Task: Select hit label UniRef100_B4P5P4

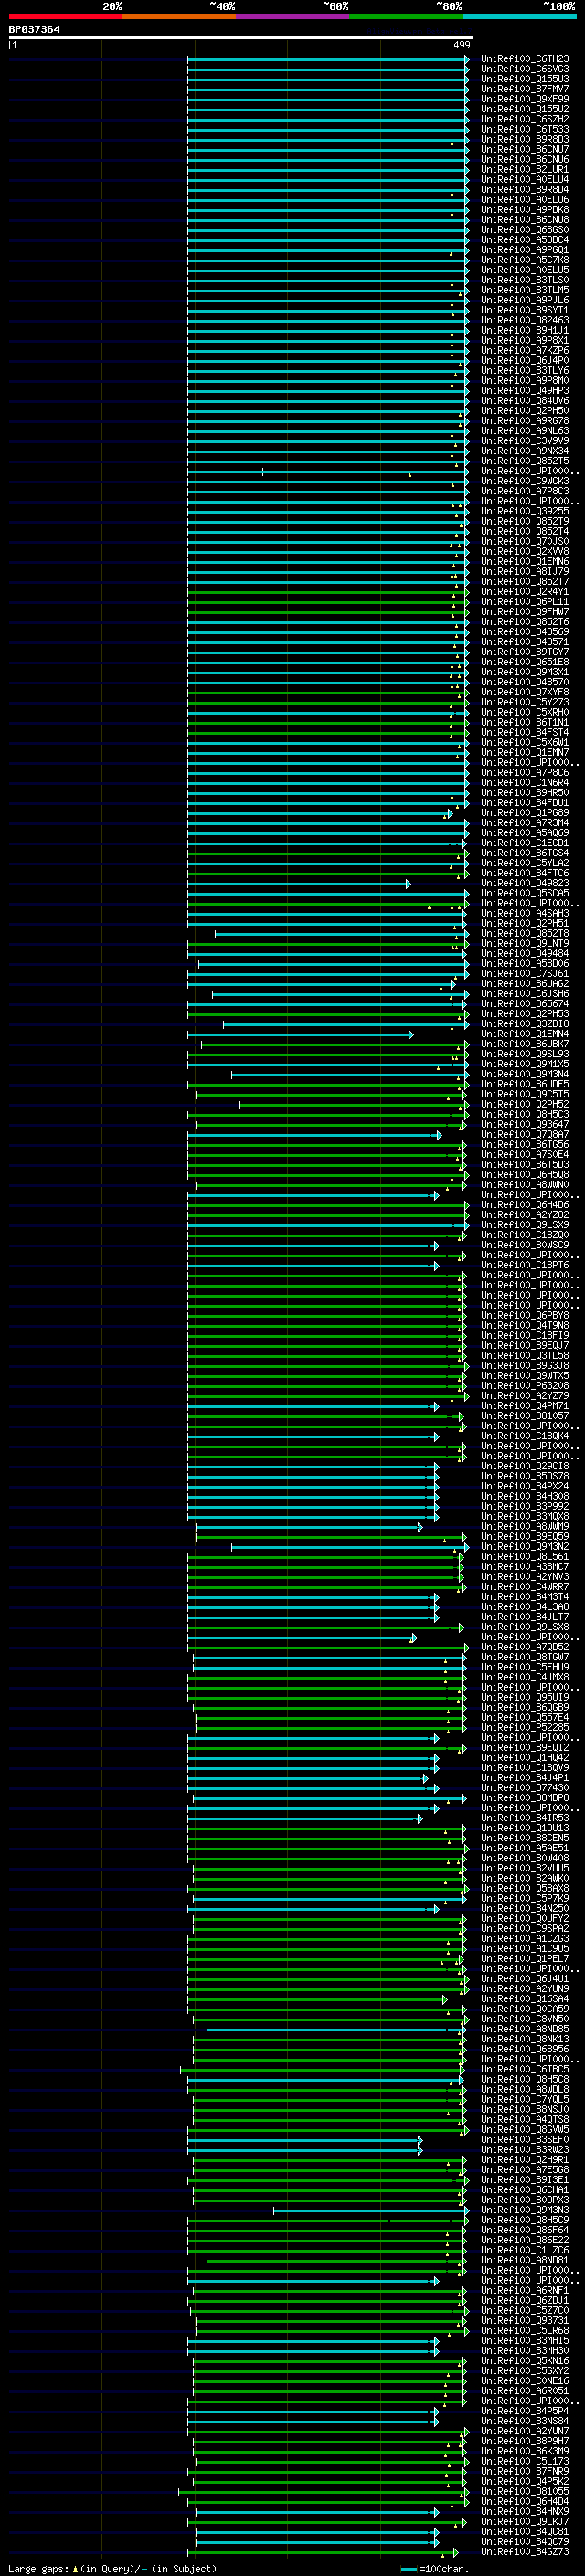Action: click(x=524, y=2411)
